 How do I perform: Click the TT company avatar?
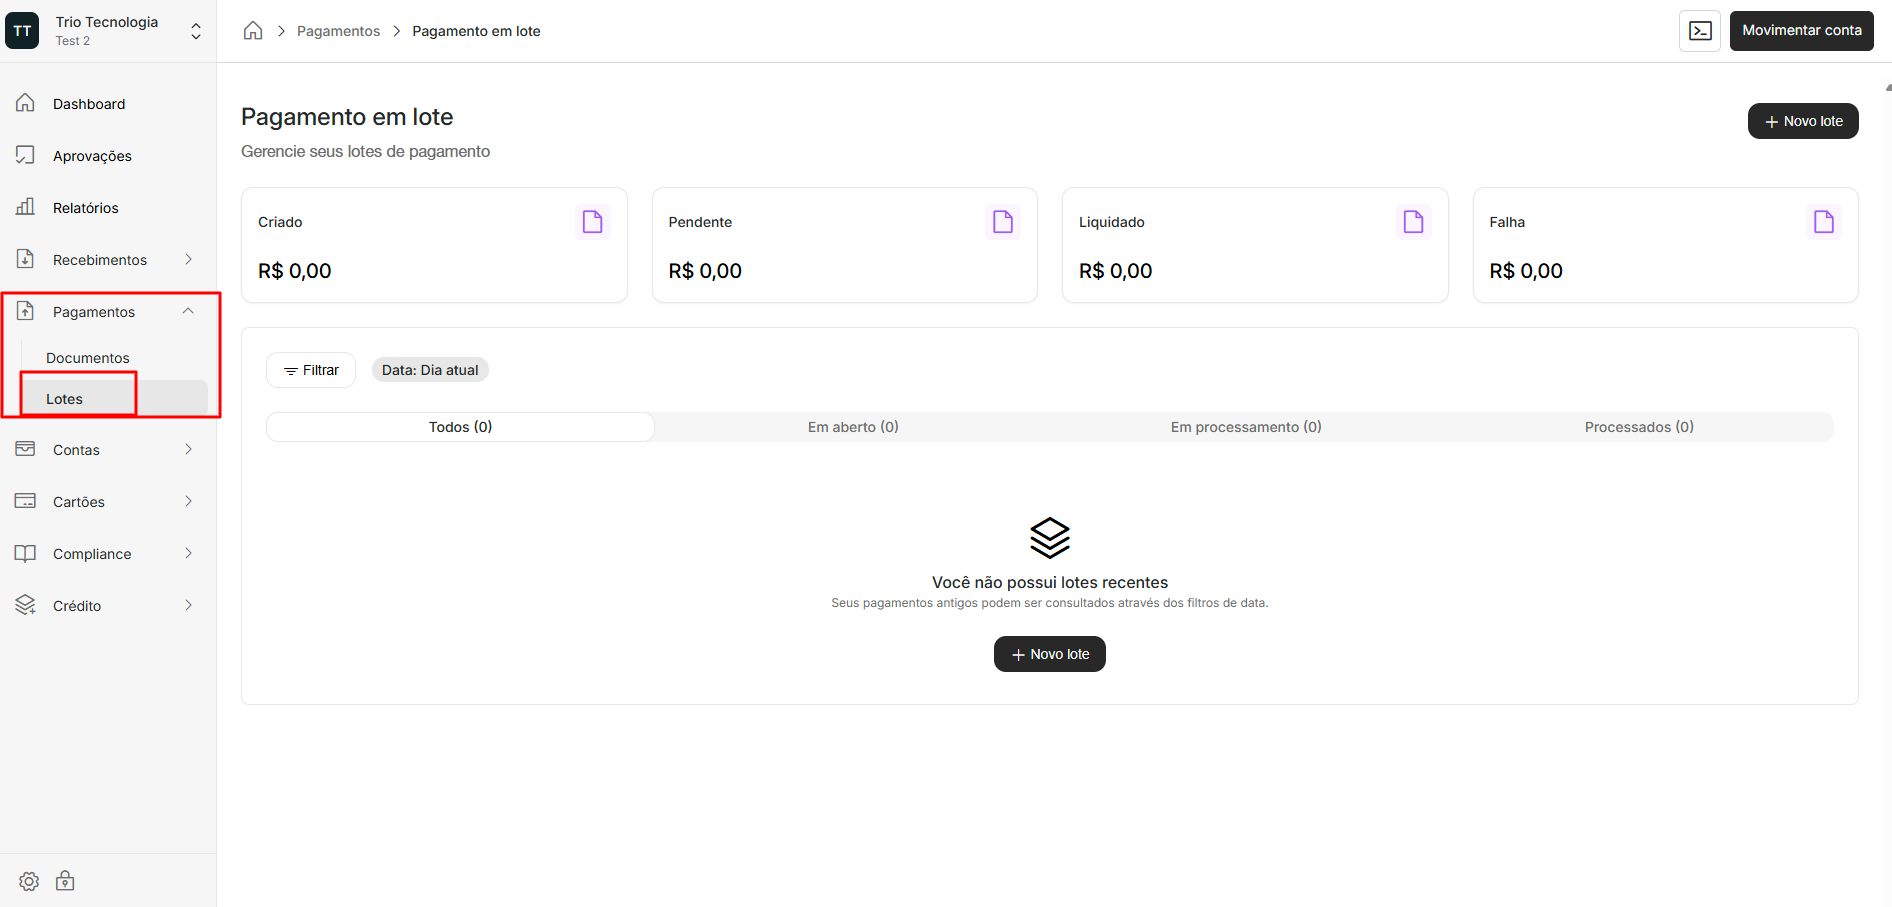pyautogui.click(x=22, y=31)
